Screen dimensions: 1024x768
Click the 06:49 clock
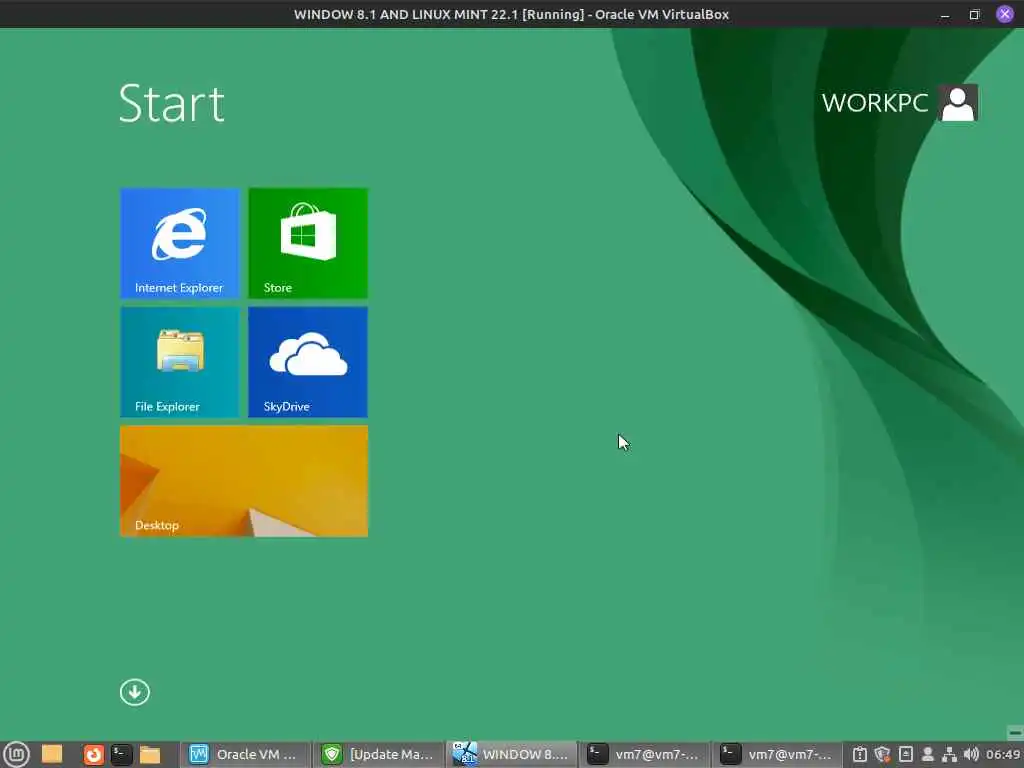tap(1003, 754)
